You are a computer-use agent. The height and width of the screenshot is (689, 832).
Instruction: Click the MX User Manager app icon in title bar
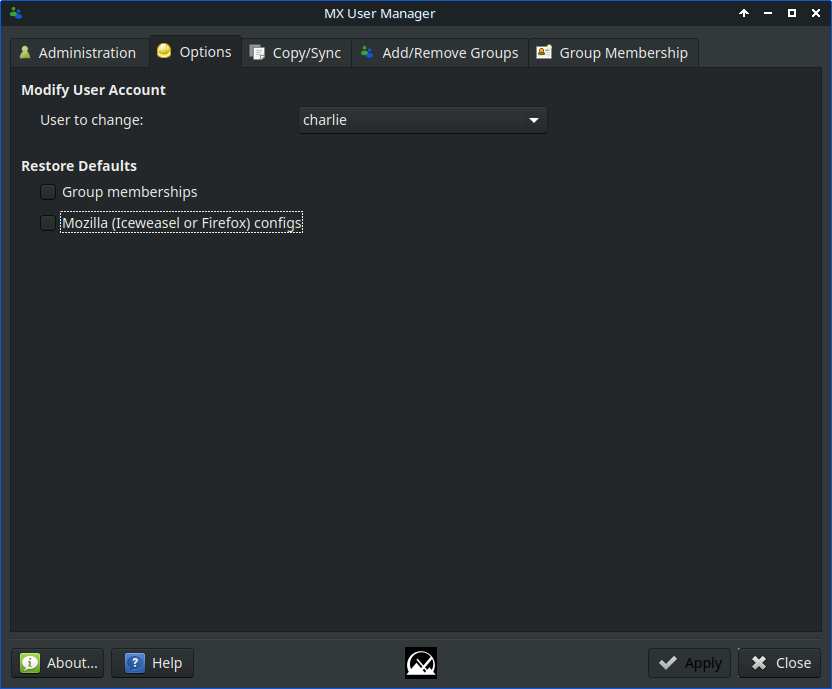[16, 13]
